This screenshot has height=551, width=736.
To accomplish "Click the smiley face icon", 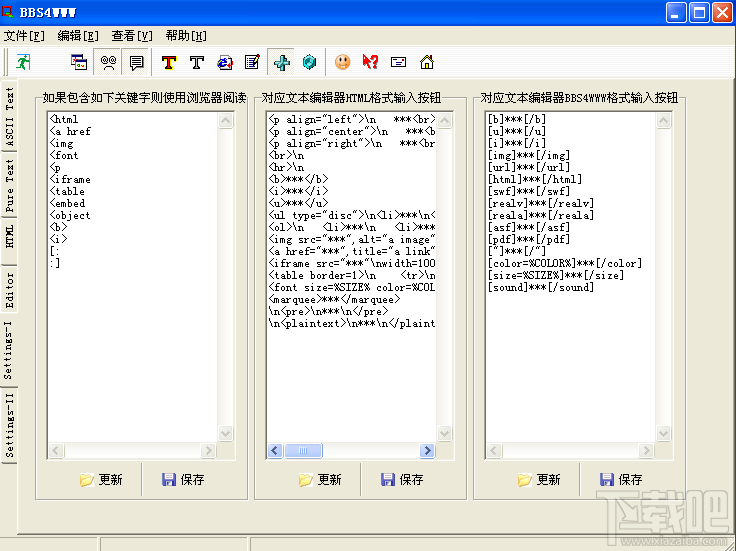I will coord(343,62).
